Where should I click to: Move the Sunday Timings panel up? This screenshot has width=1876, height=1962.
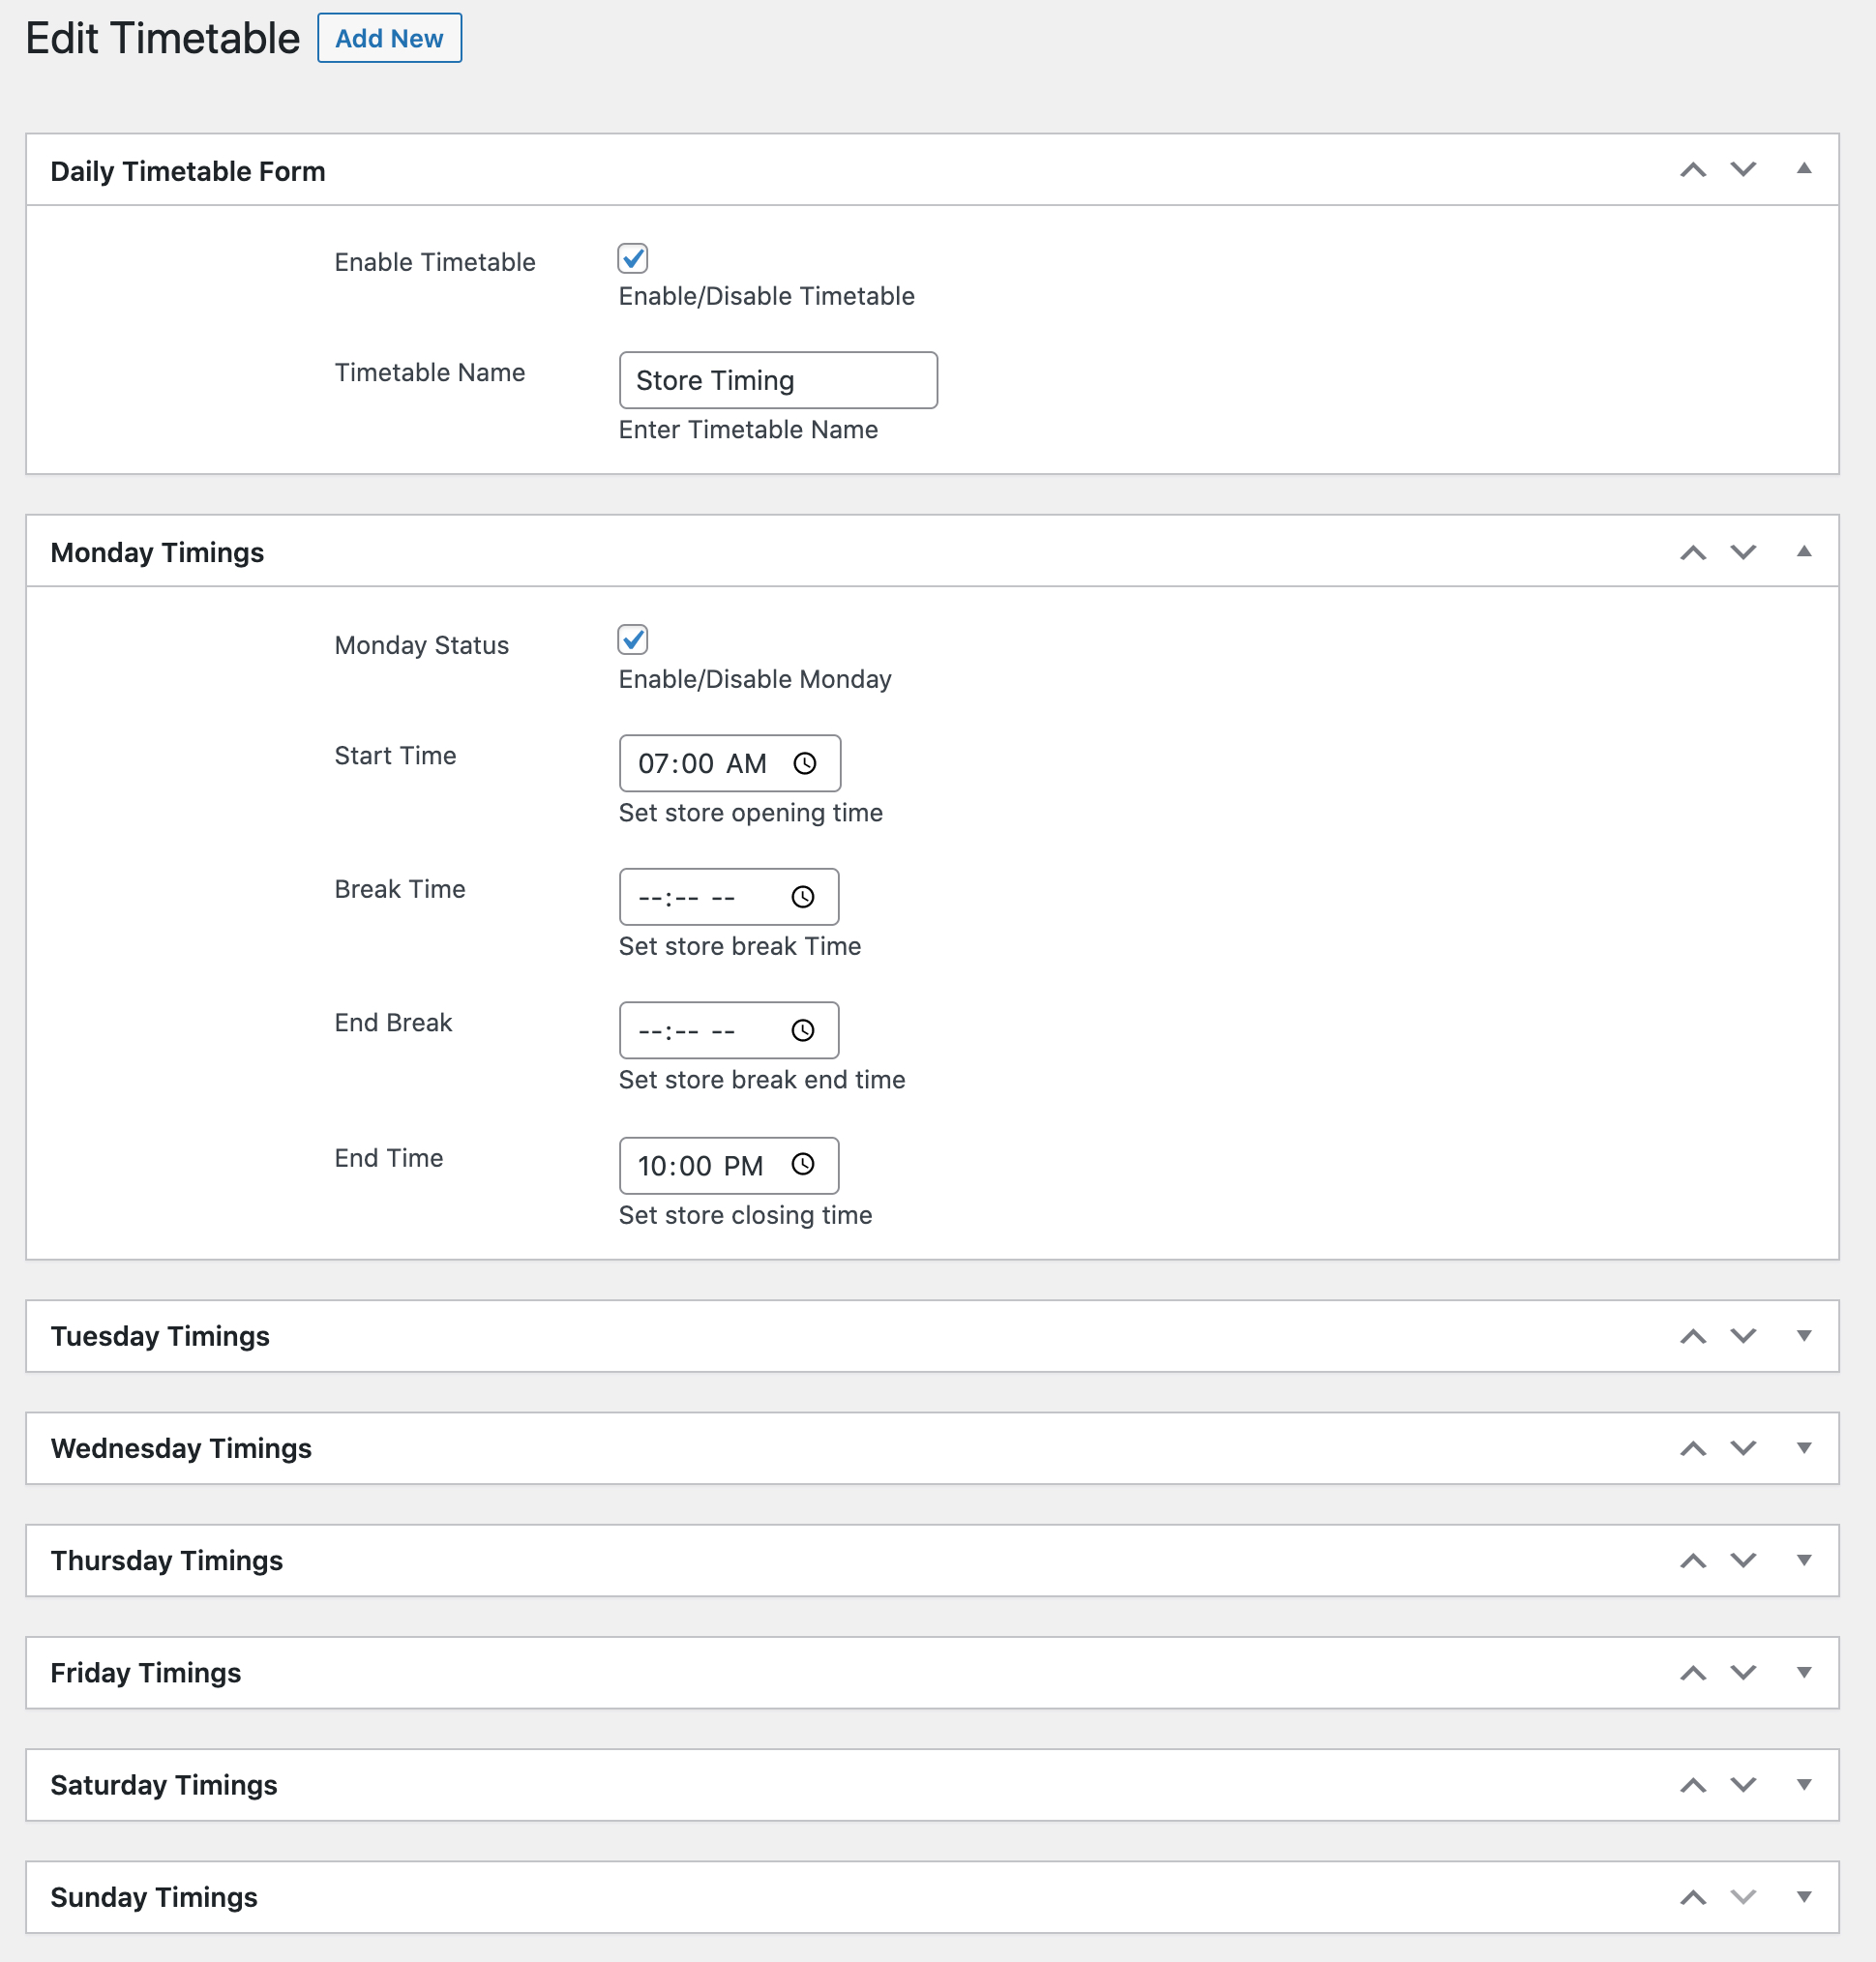[x=1693, y=1896]
